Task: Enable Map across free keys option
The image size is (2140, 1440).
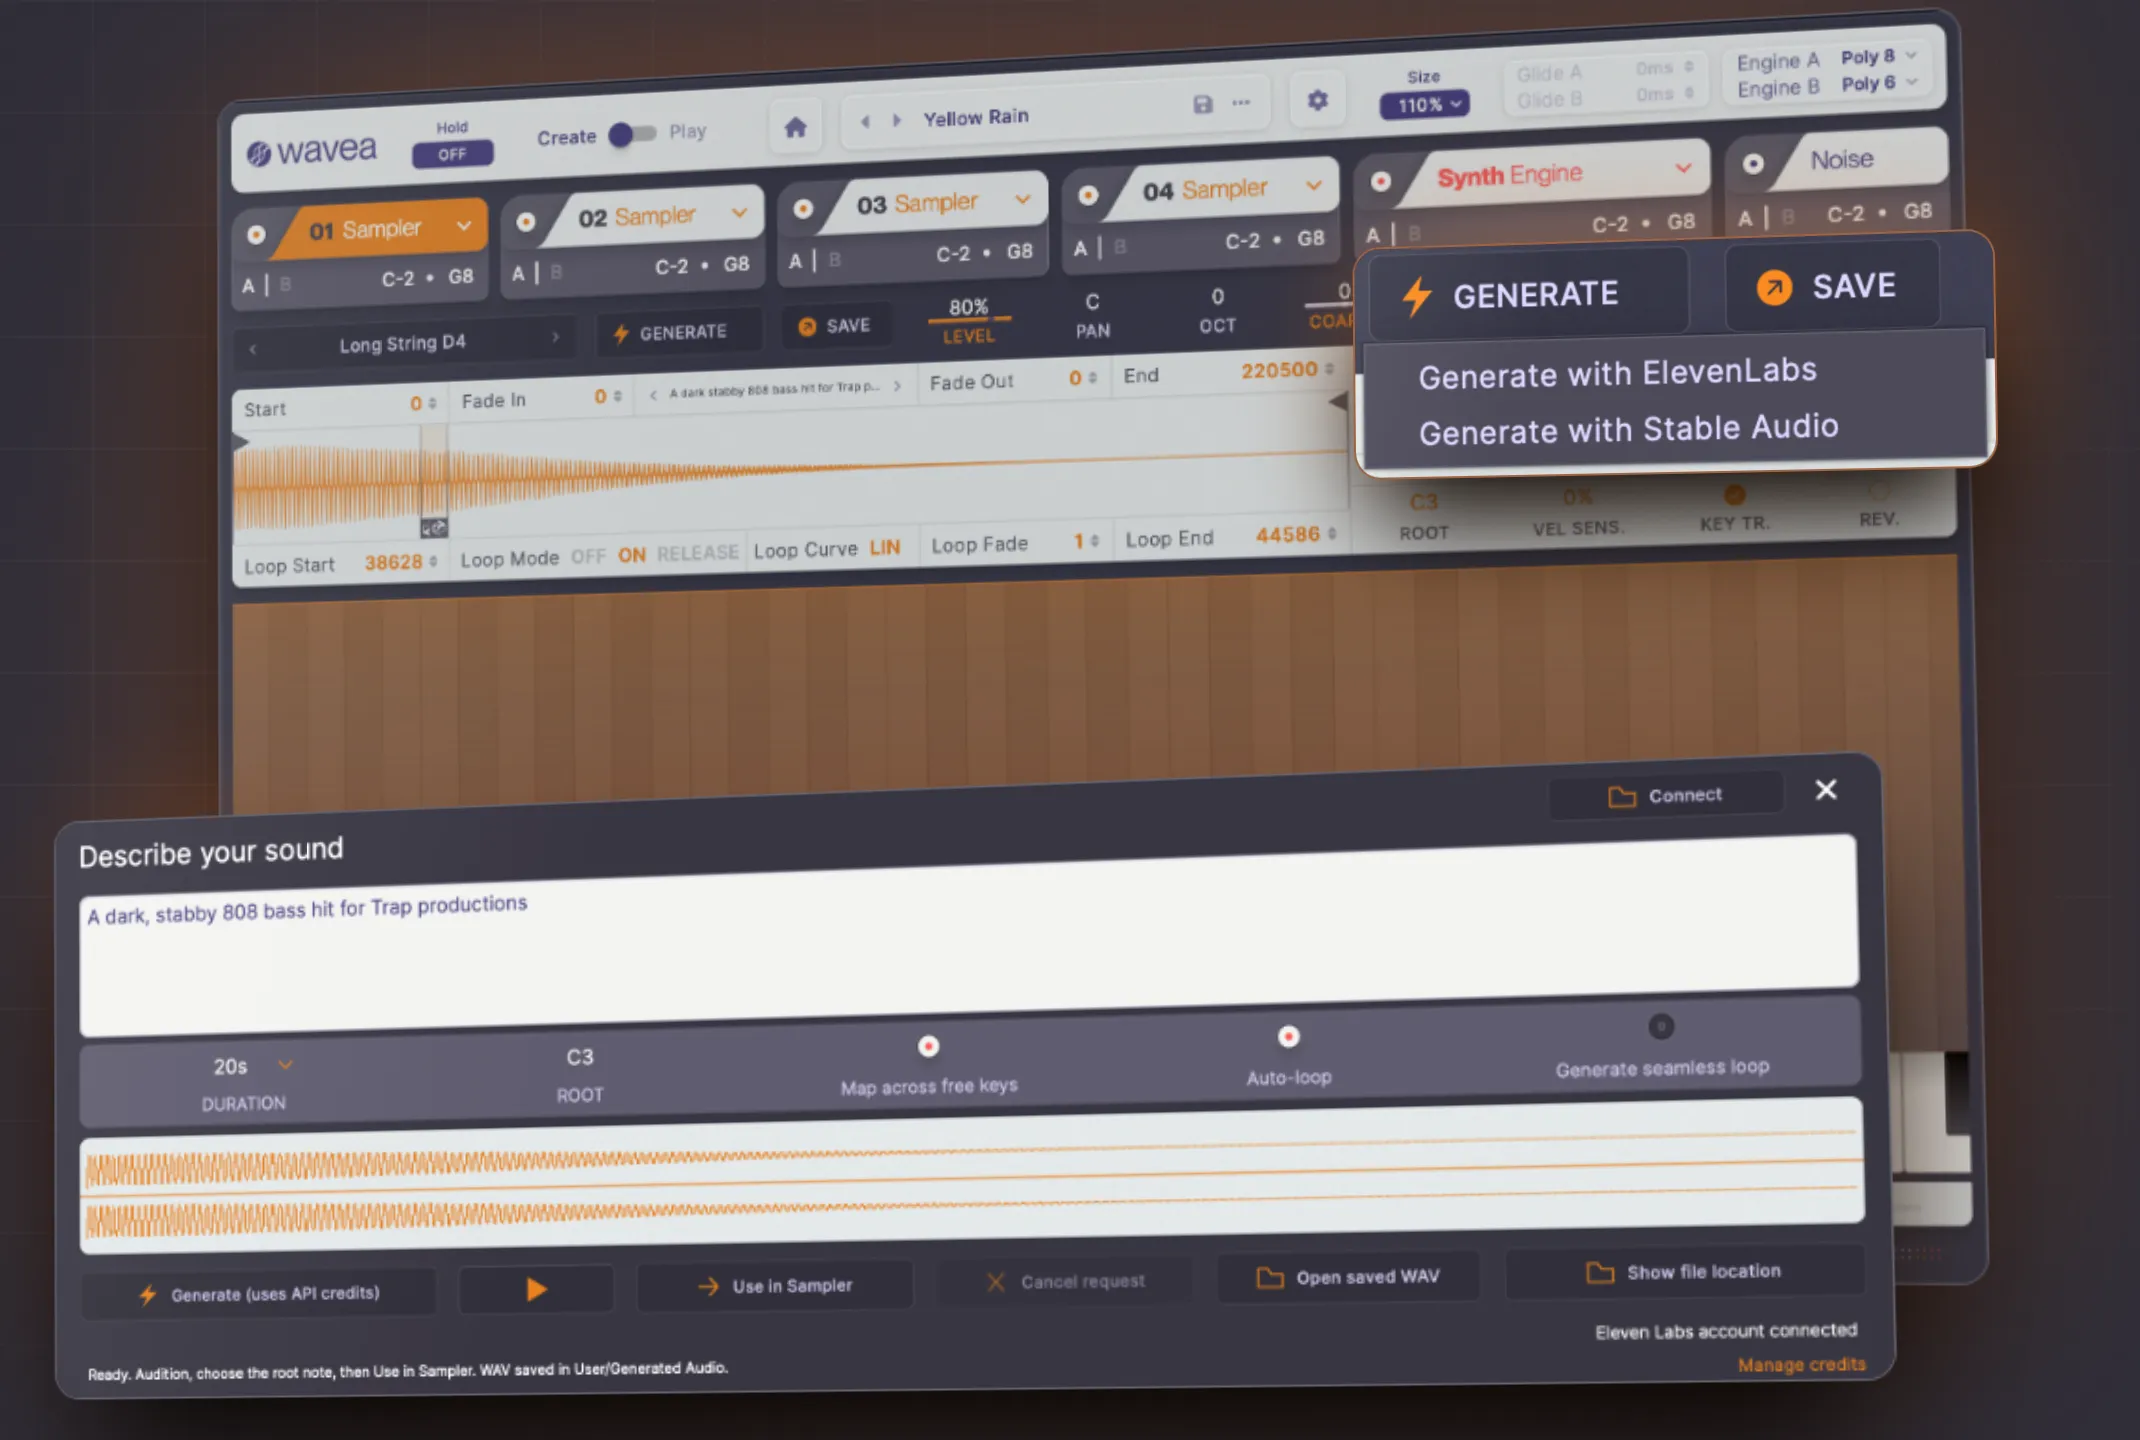Action: (x=928, y=1046)
